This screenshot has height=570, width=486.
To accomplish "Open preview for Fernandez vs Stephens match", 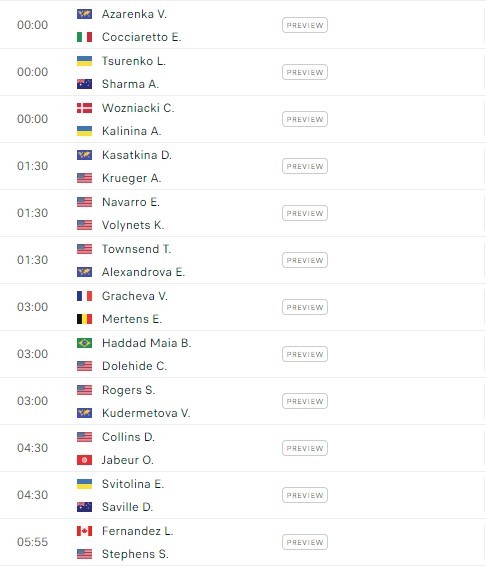I will click(305, 542).
